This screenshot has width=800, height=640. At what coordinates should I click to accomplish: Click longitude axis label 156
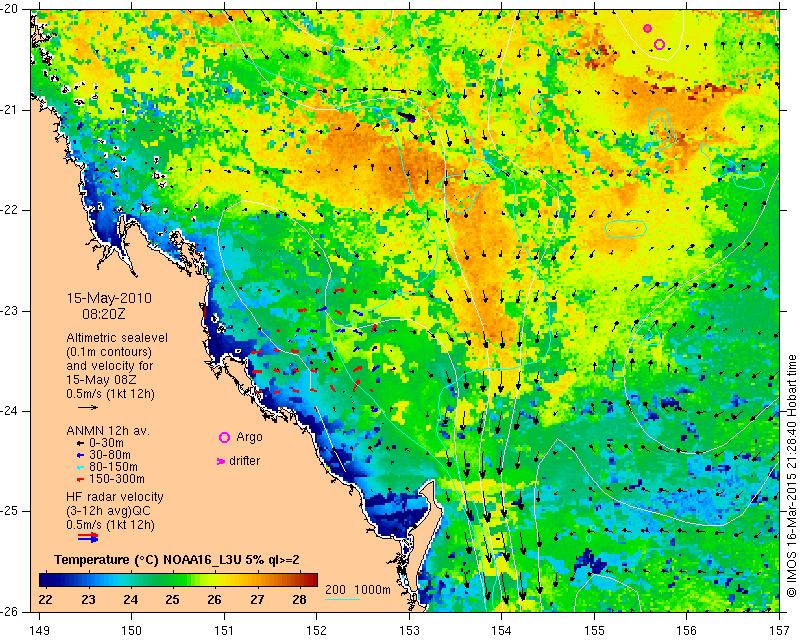687,631
